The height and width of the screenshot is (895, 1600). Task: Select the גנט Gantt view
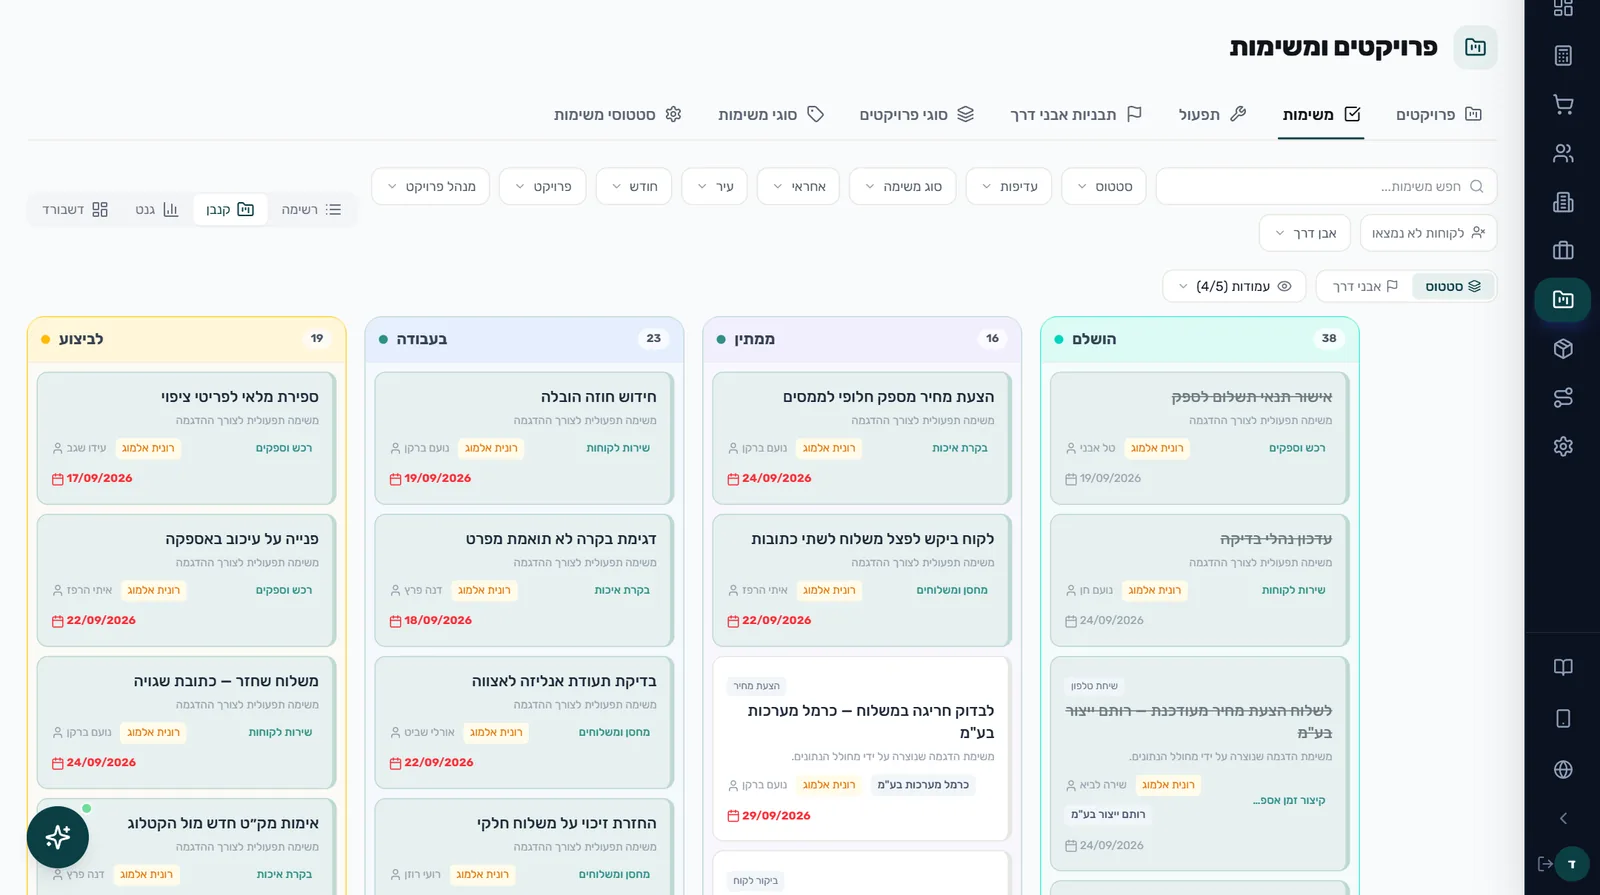pos(157,209)
